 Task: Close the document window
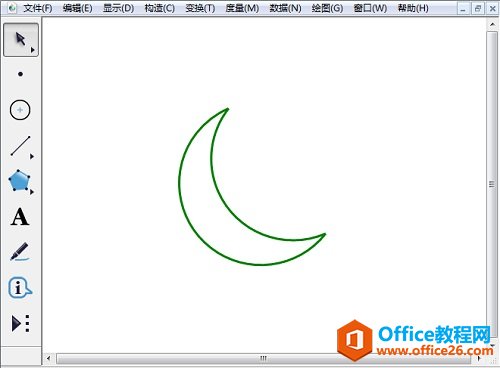[x=492, y=9]
